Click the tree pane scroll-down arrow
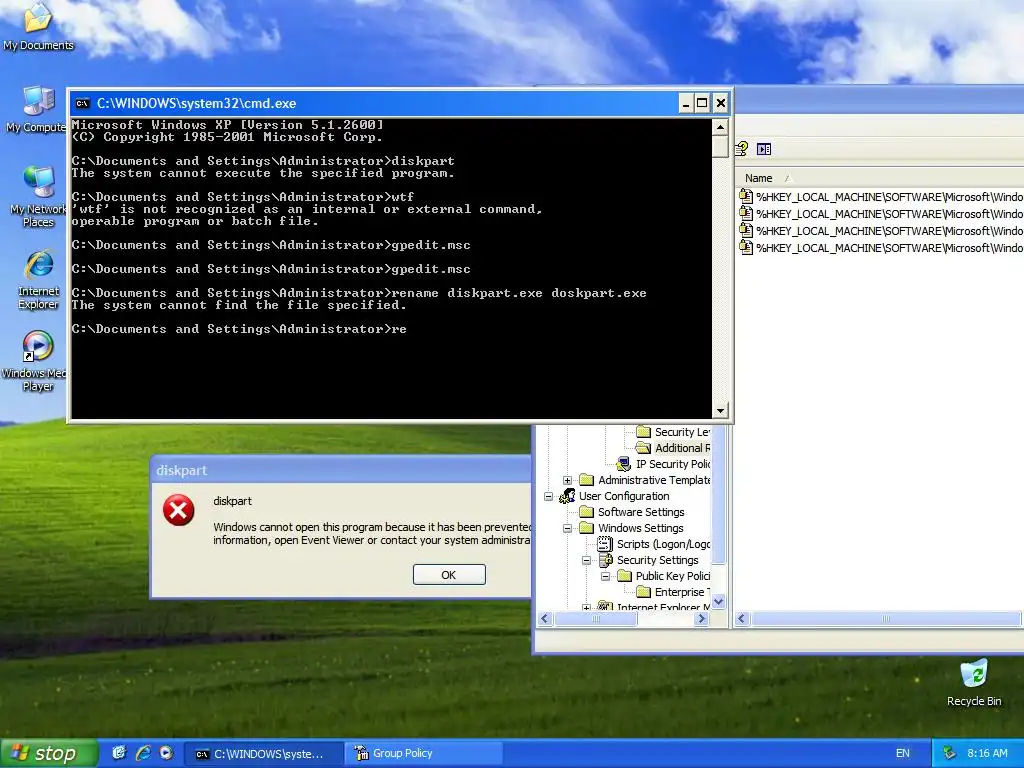1024x768 pixels. (718, 601)
